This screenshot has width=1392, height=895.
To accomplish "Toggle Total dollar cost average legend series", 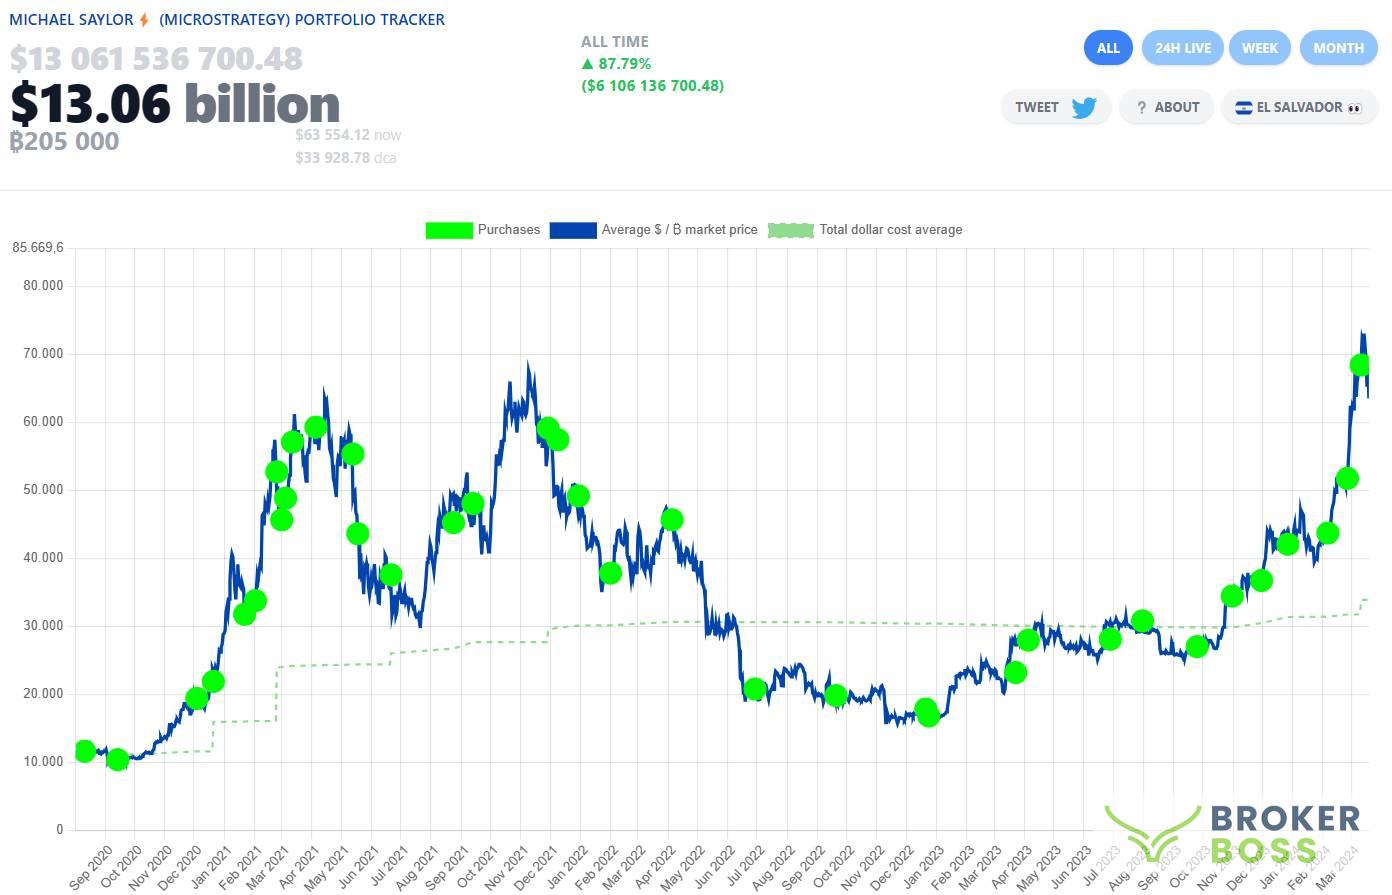I will 865,230.
